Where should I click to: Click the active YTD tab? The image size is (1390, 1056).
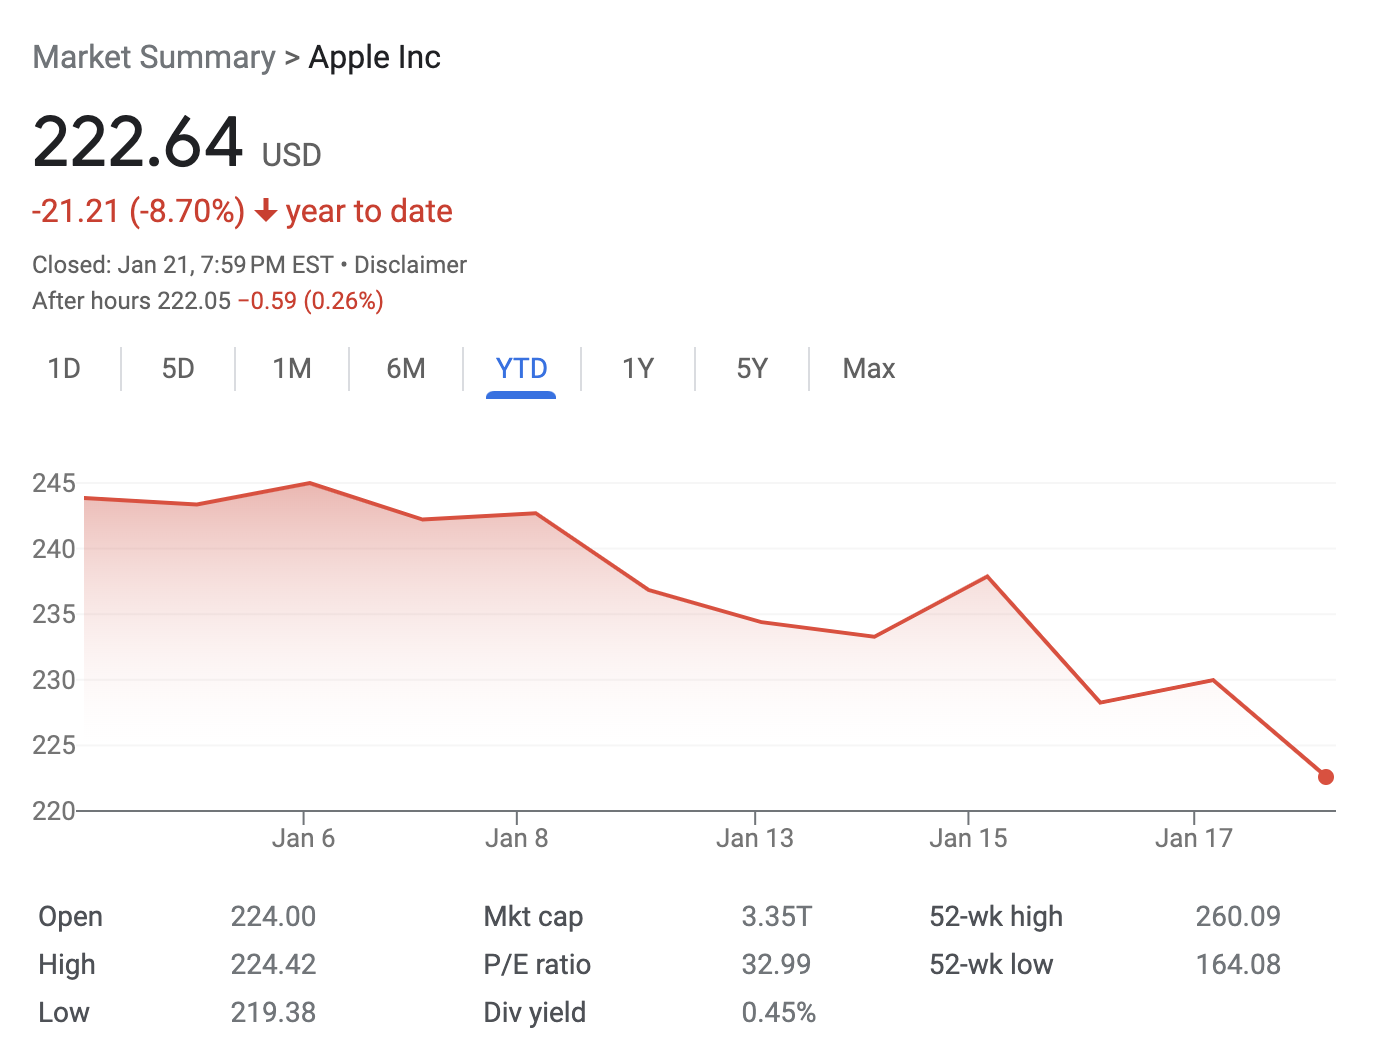[x=520, y=368]
